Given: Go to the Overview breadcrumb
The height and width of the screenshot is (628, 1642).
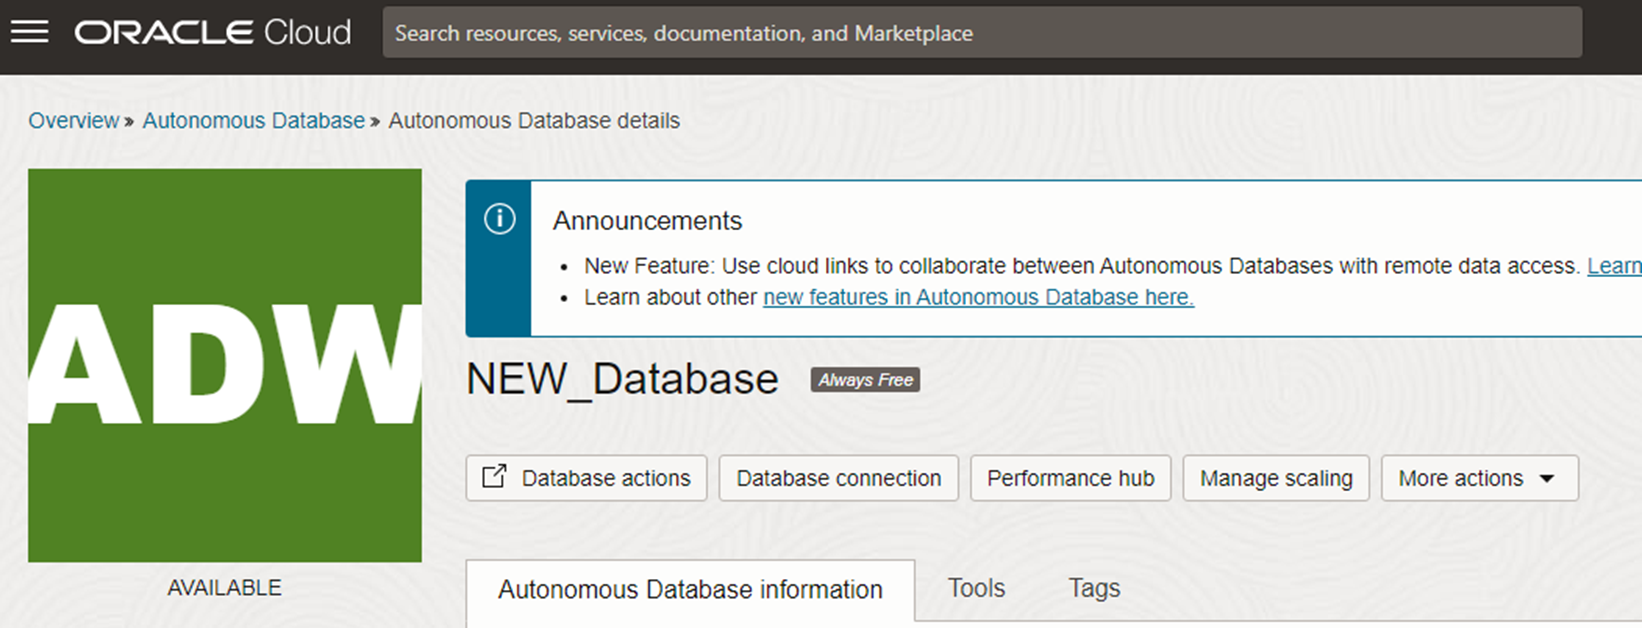Looking at the screenshot, I should tap(73, 121).
